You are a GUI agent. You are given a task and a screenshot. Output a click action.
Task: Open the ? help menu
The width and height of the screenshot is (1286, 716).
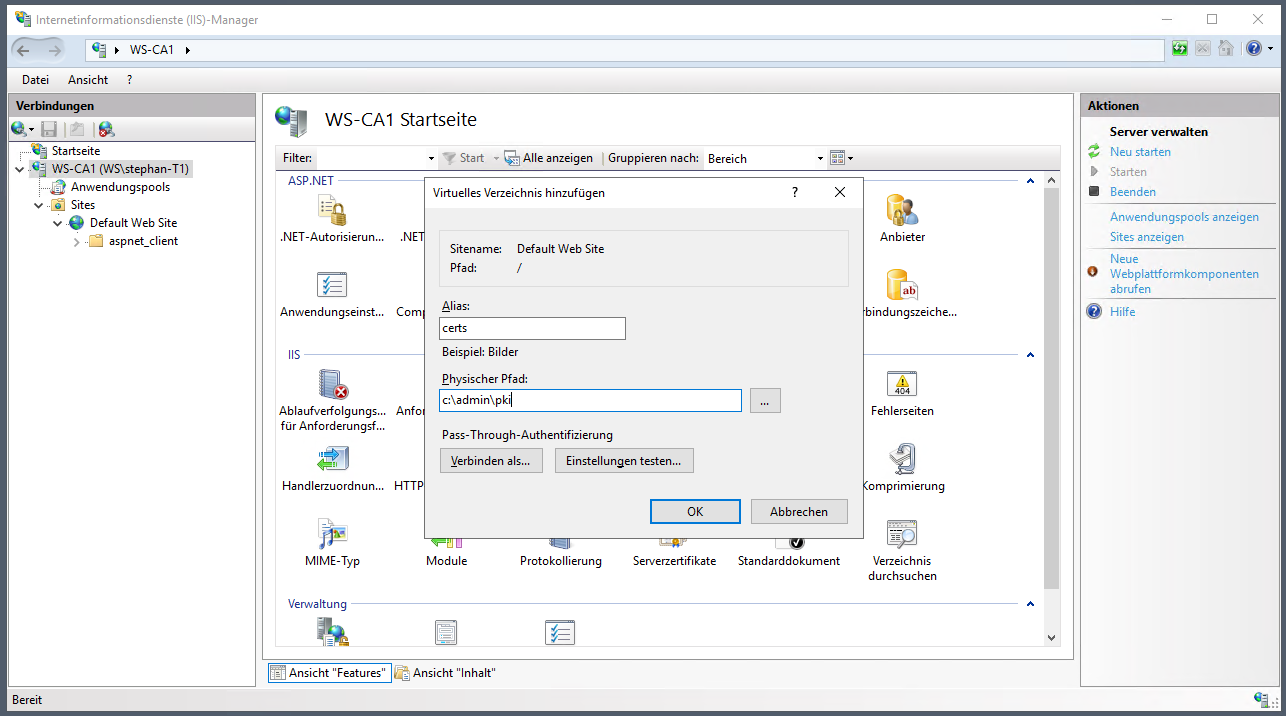pyautogui.click(x=129, y=80)
